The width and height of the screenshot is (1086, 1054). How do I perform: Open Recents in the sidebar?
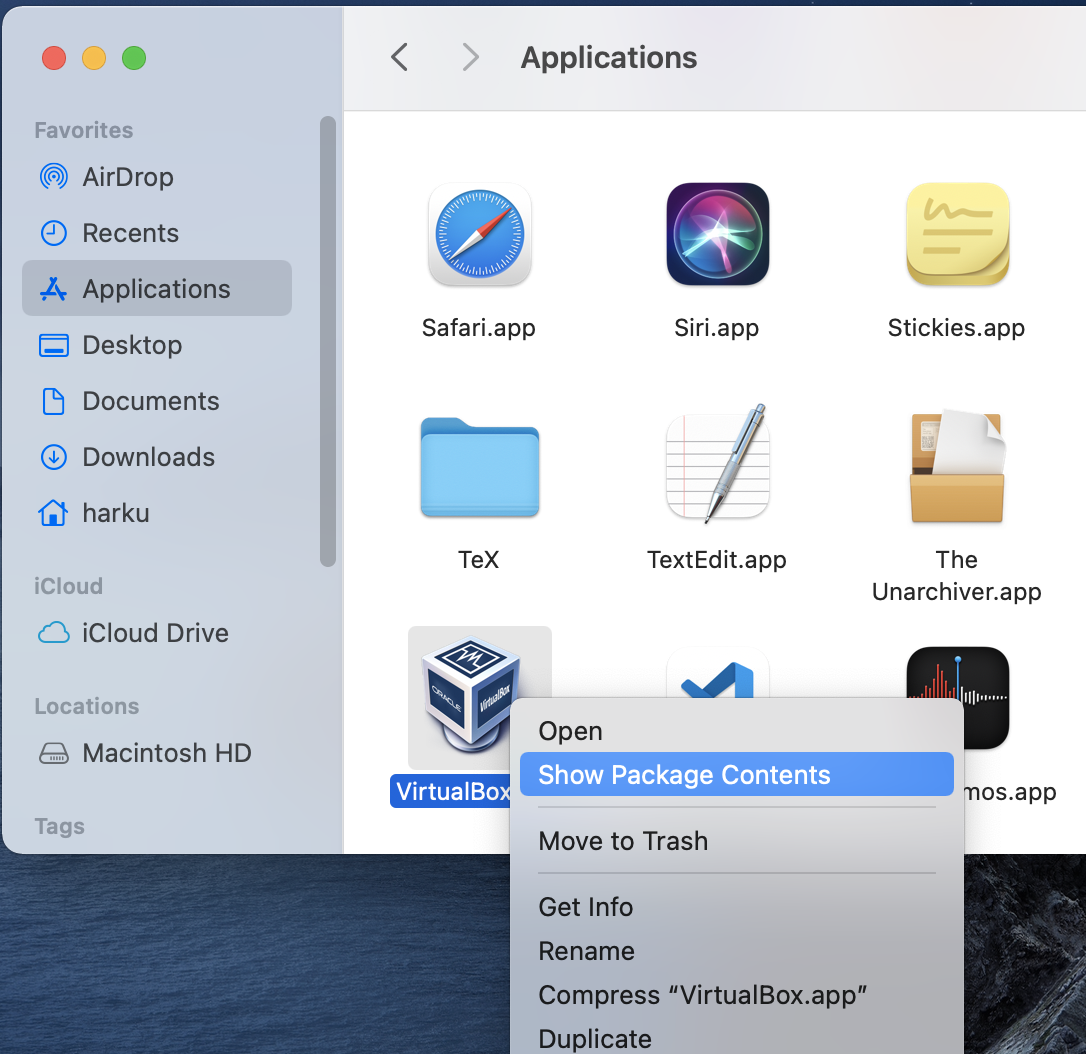point(157,233)
